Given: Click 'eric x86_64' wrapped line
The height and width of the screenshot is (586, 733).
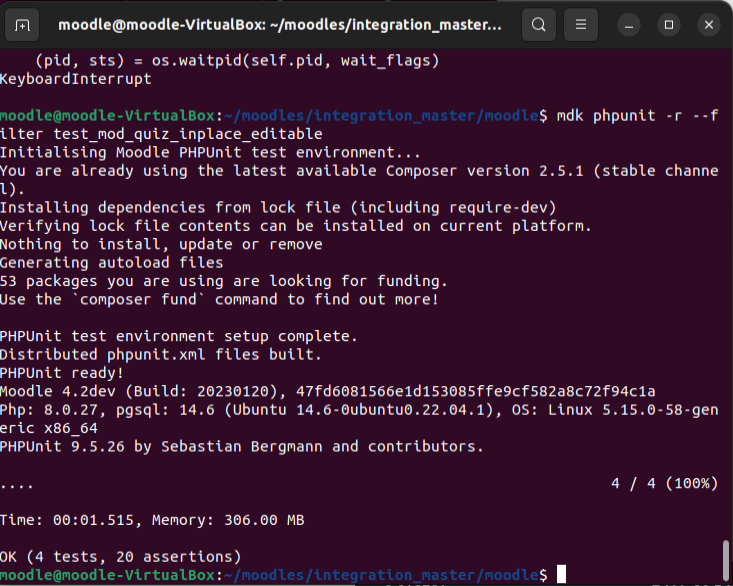Looking at the screenshot, I should [49, 429].
